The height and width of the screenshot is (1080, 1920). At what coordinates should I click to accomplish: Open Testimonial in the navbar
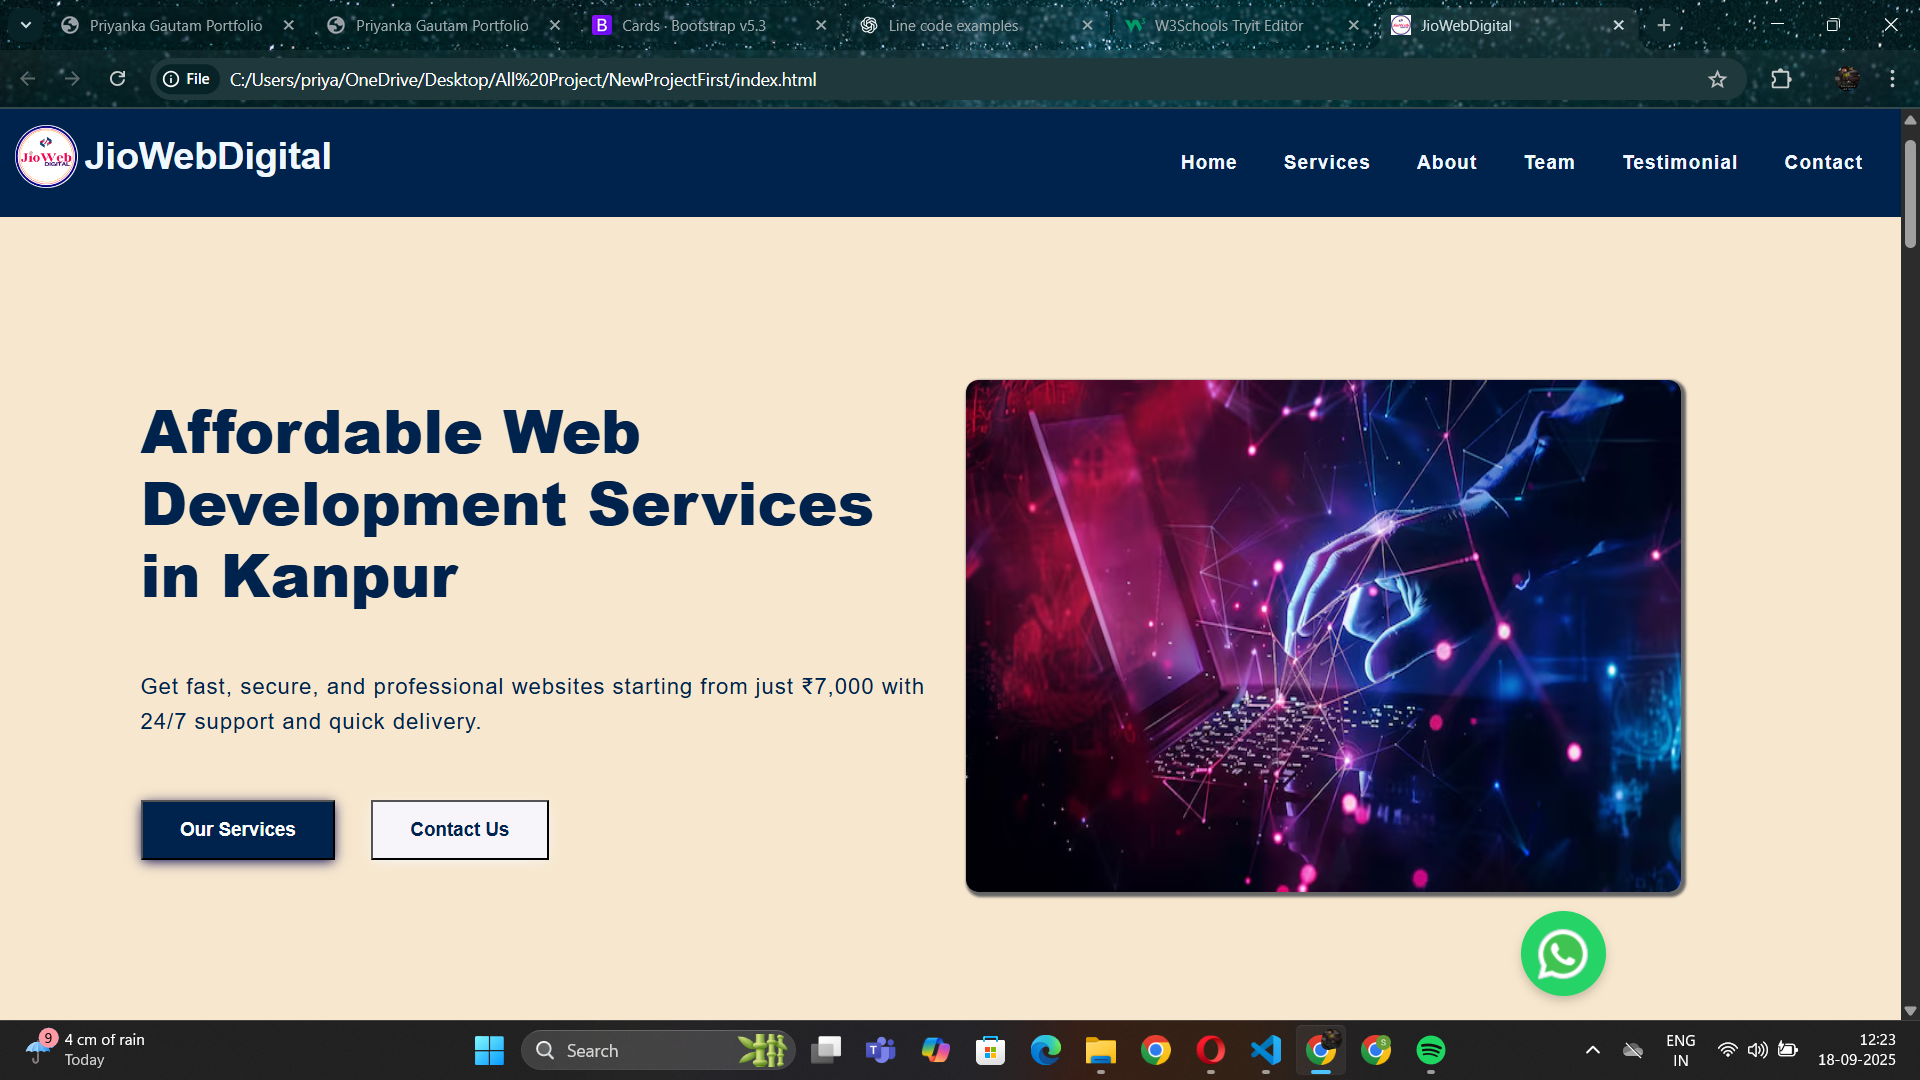[1679, 162]
